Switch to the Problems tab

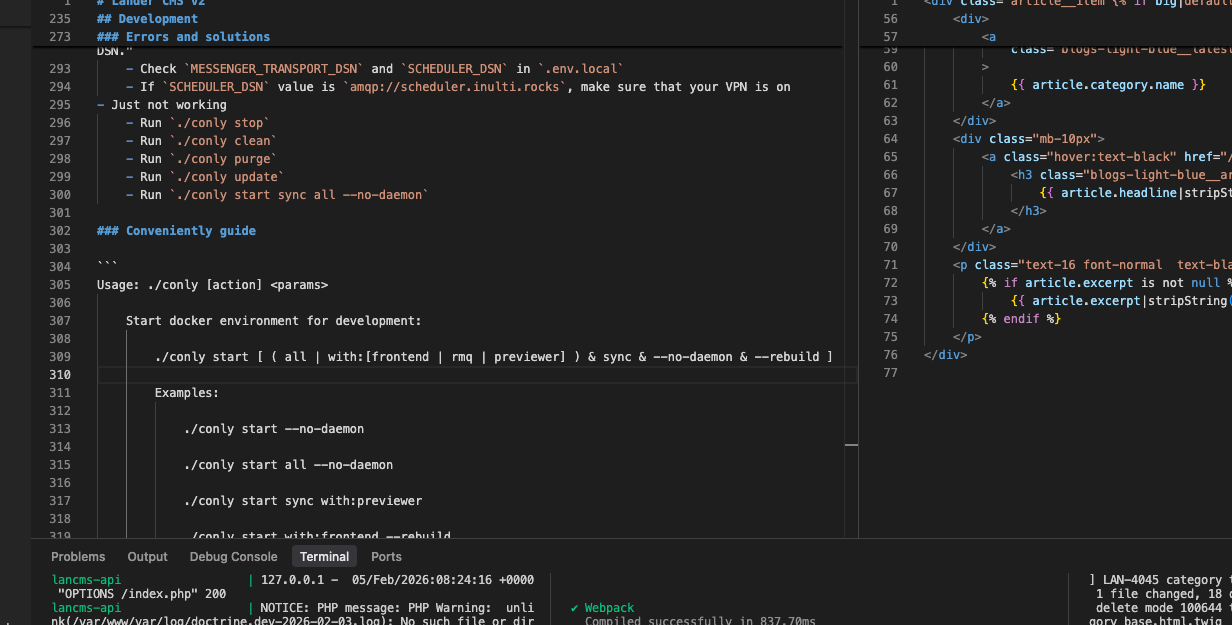point(78,557)
